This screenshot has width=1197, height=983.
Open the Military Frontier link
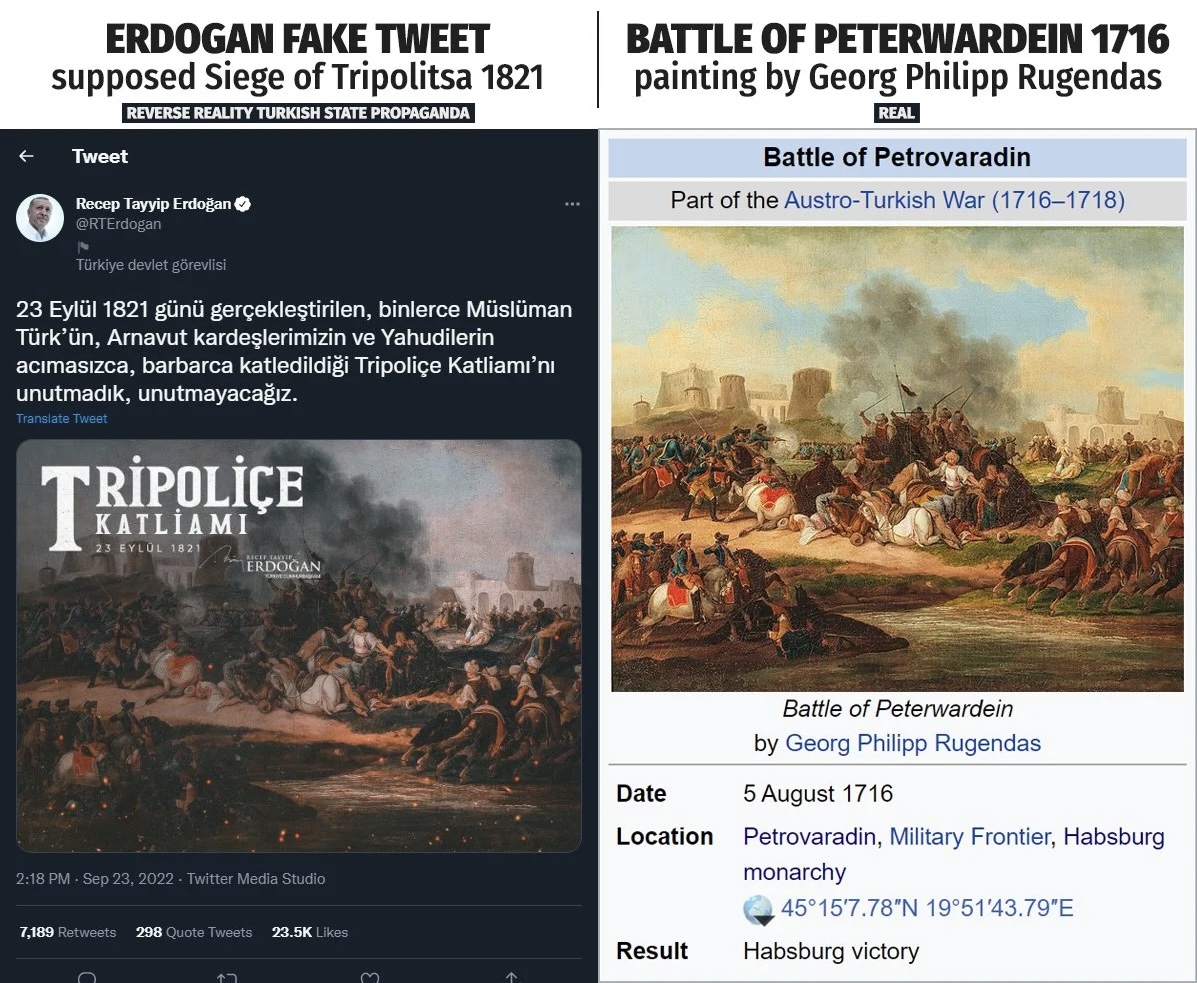970,836
